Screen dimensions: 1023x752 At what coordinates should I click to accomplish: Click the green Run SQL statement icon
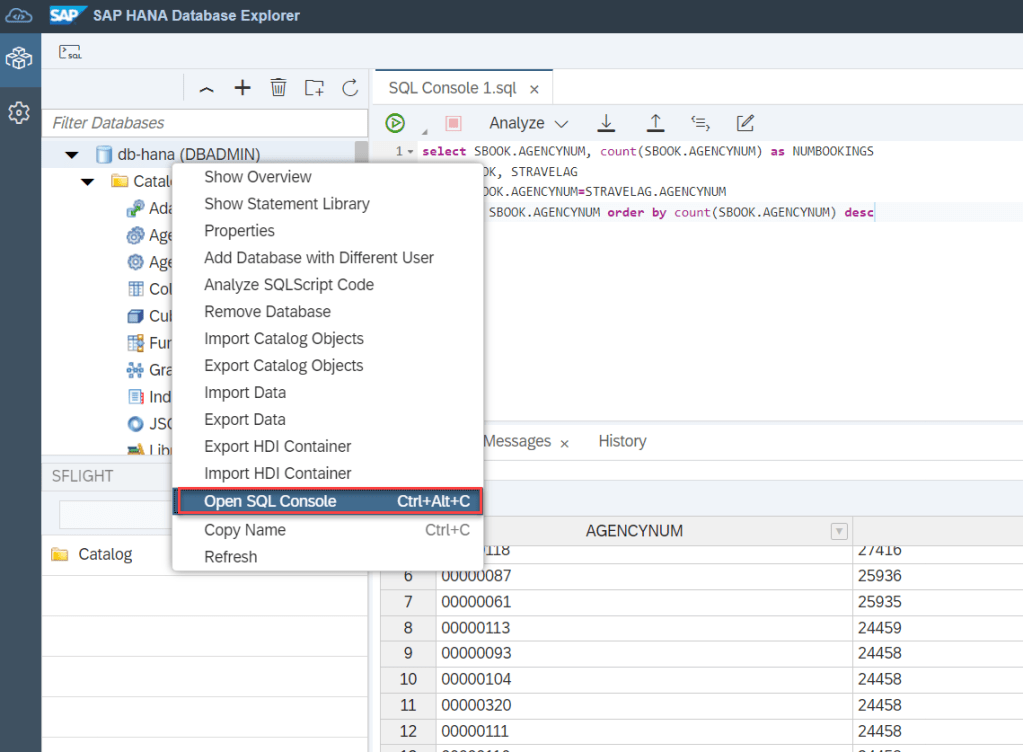tap(396, 123)
